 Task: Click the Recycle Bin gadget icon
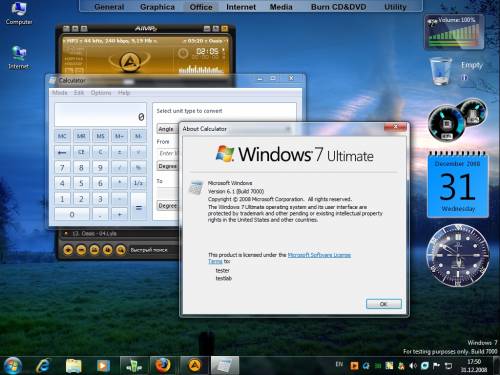coord(441,71)
